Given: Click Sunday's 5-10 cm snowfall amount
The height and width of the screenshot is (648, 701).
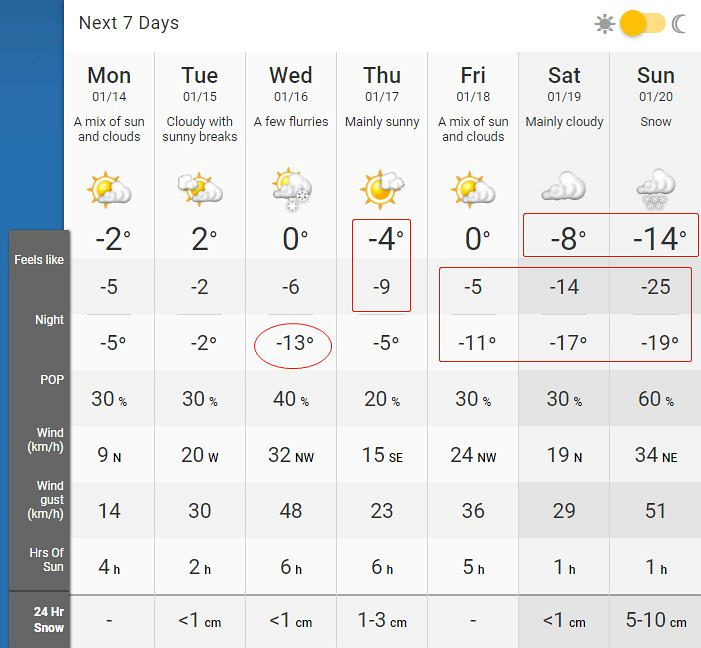Looking at the screenshot, I should (x=655, y=621).
